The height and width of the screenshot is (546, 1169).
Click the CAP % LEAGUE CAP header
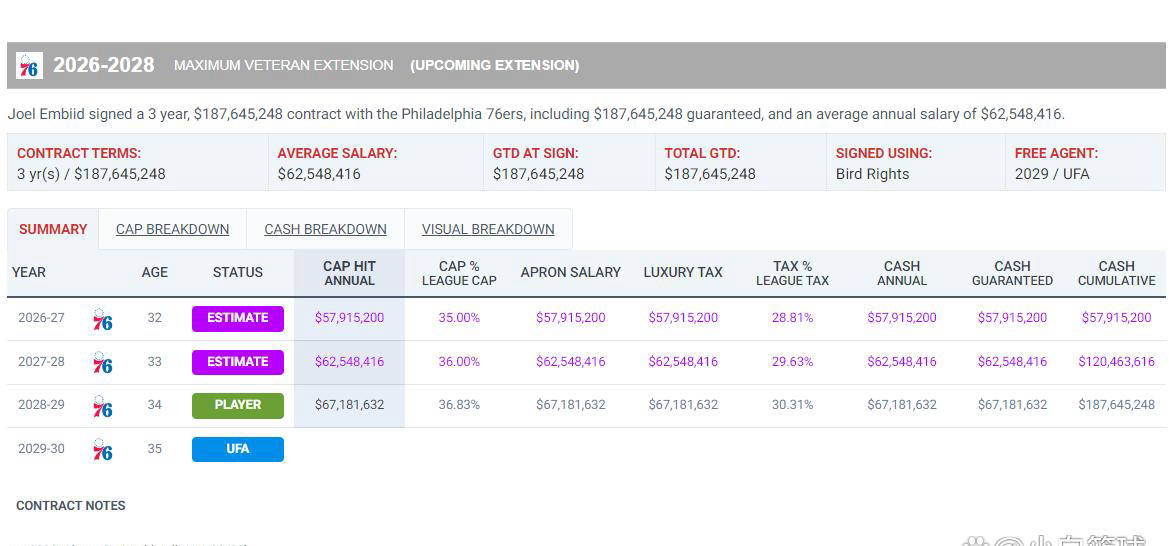pos(459,273)
